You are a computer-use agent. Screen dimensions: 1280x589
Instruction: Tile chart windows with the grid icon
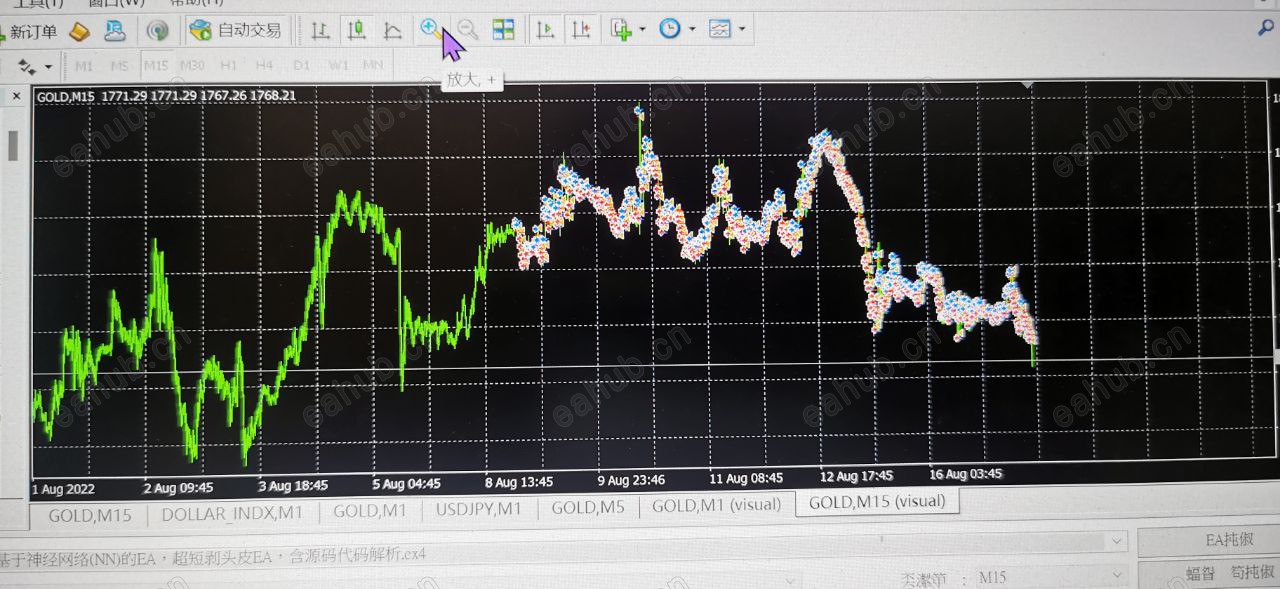tap(504, 30)
